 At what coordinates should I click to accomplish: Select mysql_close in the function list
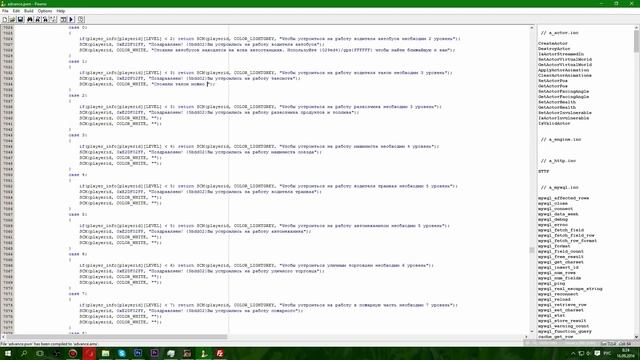[x=553, y=203]
